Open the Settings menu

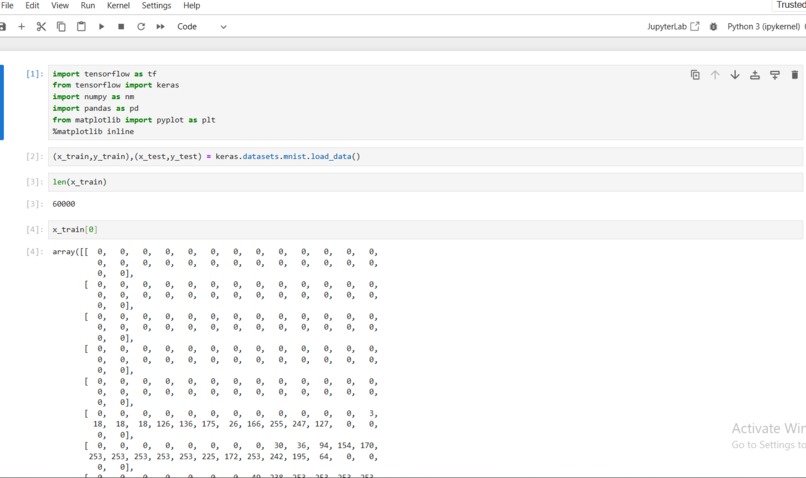point(156,6)
